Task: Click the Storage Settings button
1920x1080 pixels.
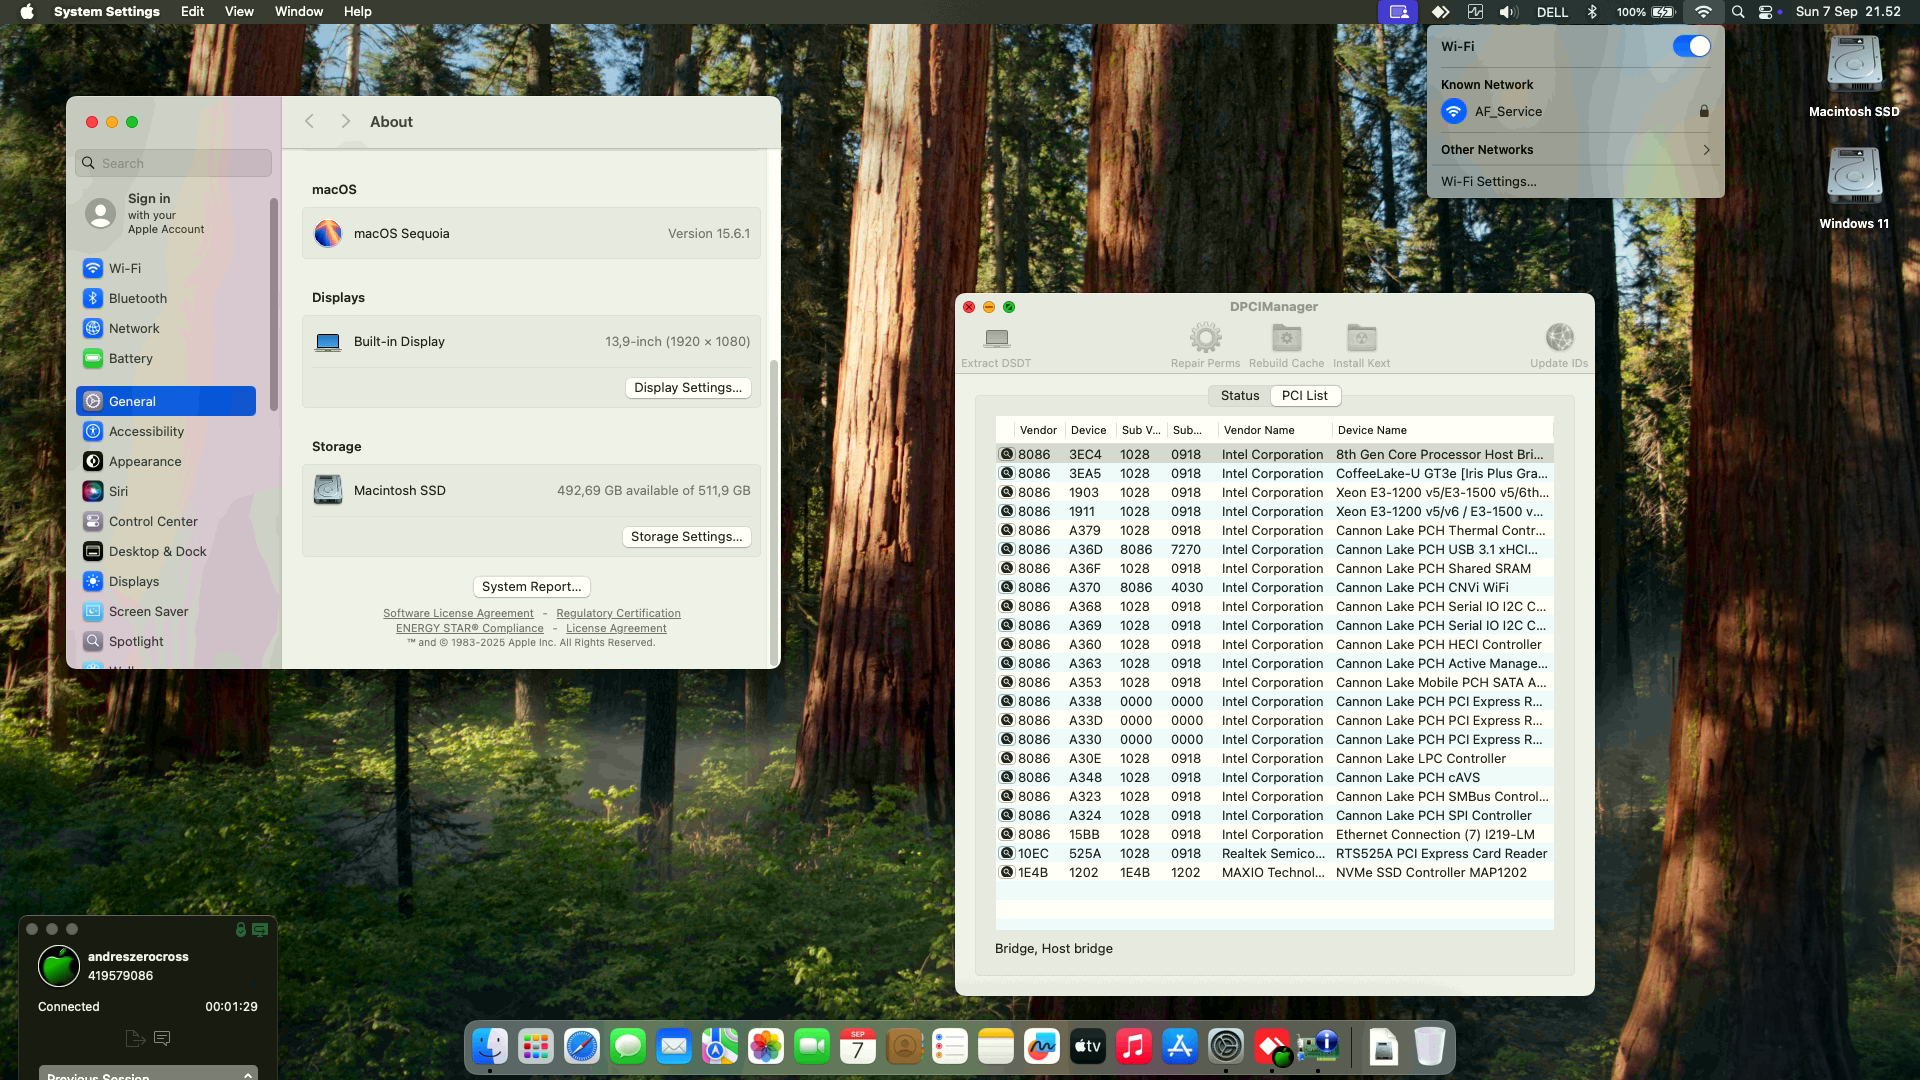Action: [686, 537]
